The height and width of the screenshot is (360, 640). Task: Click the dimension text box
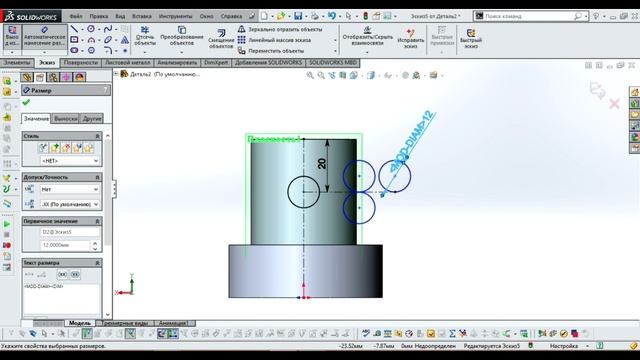pyautogui.click(x=62, y=298)
